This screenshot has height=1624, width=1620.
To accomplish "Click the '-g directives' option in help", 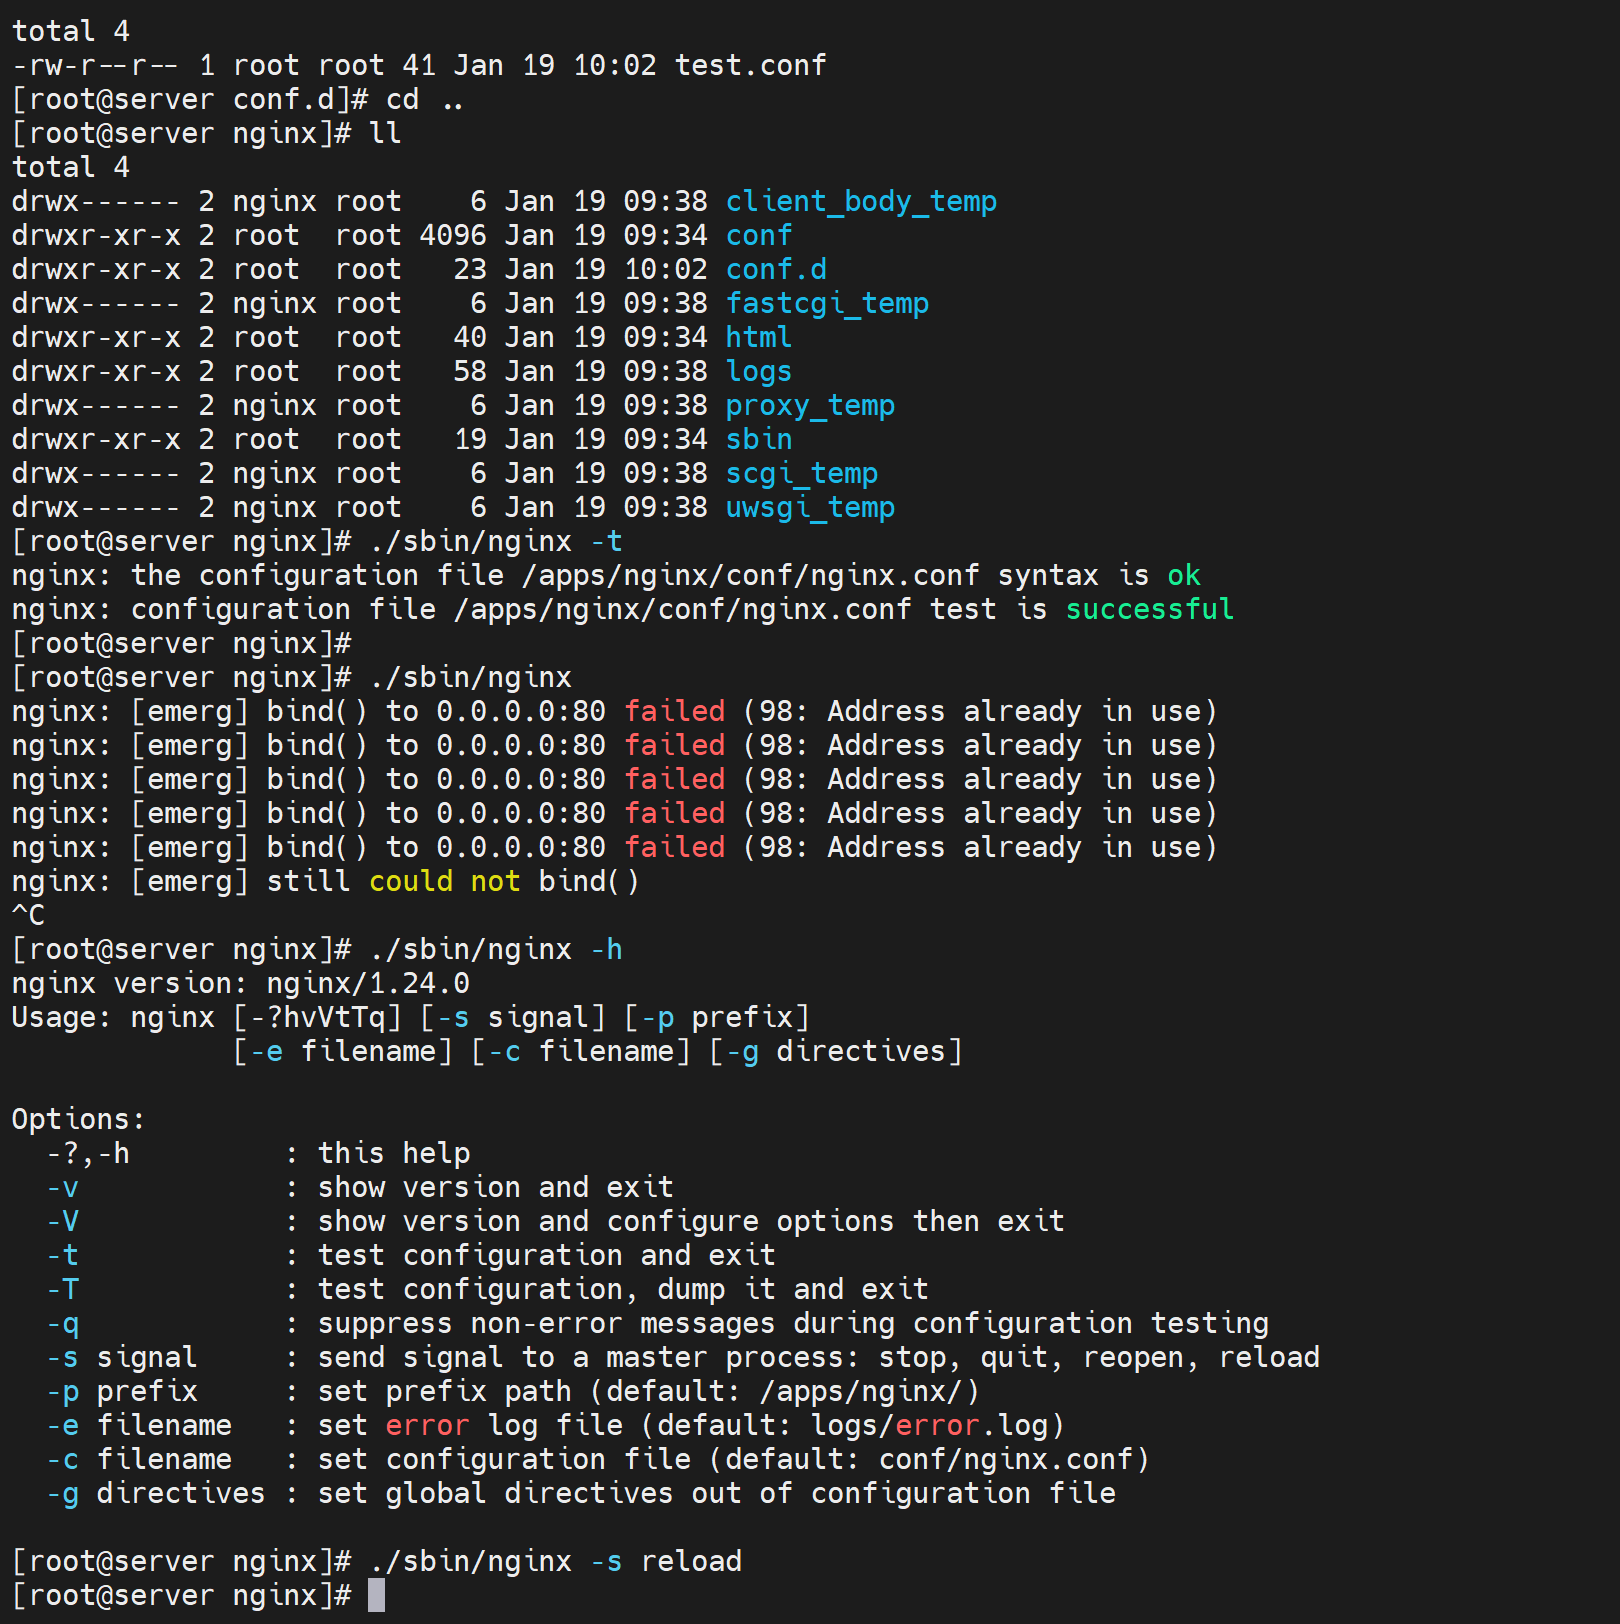I will pos(155,1494).
